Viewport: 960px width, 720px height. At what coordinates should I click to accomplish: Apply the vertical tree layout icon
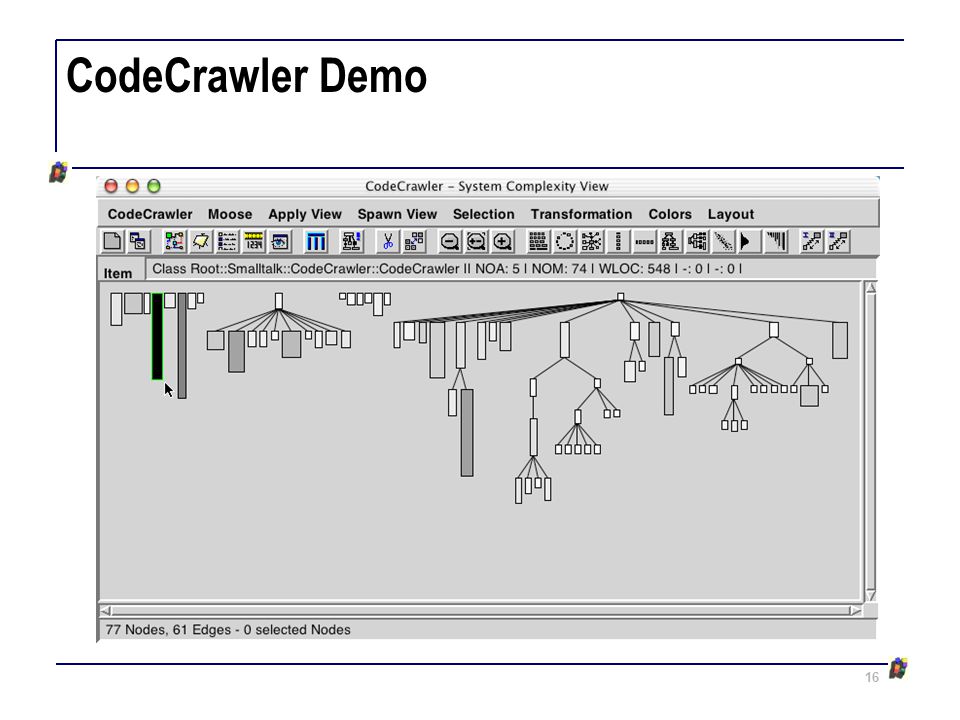pos(670,241)
